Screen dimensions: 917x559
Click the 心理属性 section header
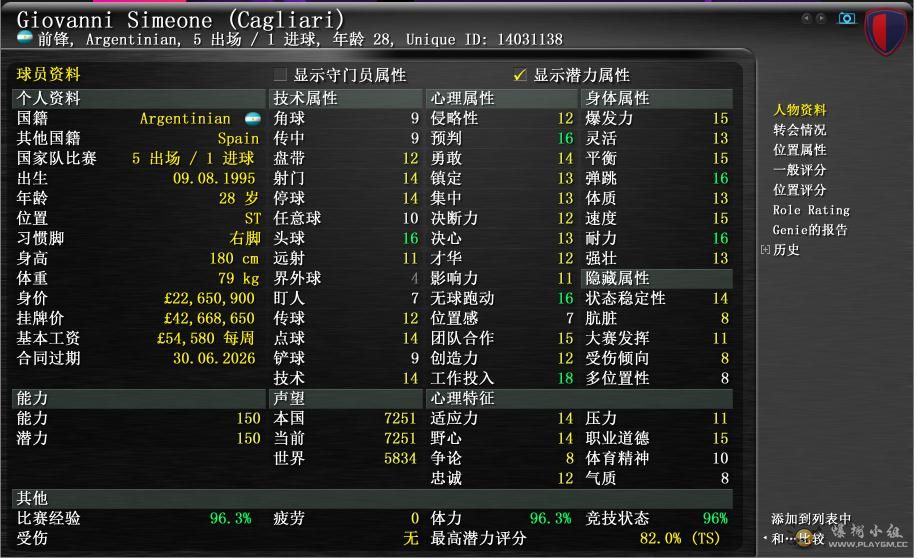tap(502, 98)
